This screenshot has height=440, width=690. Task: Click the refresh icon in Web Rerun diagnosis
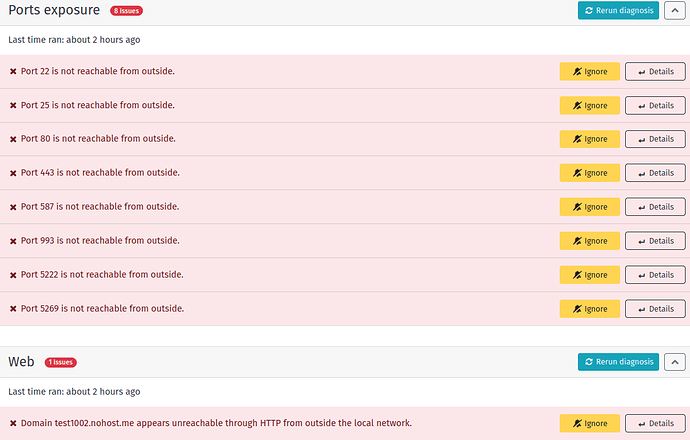(589, 362)
